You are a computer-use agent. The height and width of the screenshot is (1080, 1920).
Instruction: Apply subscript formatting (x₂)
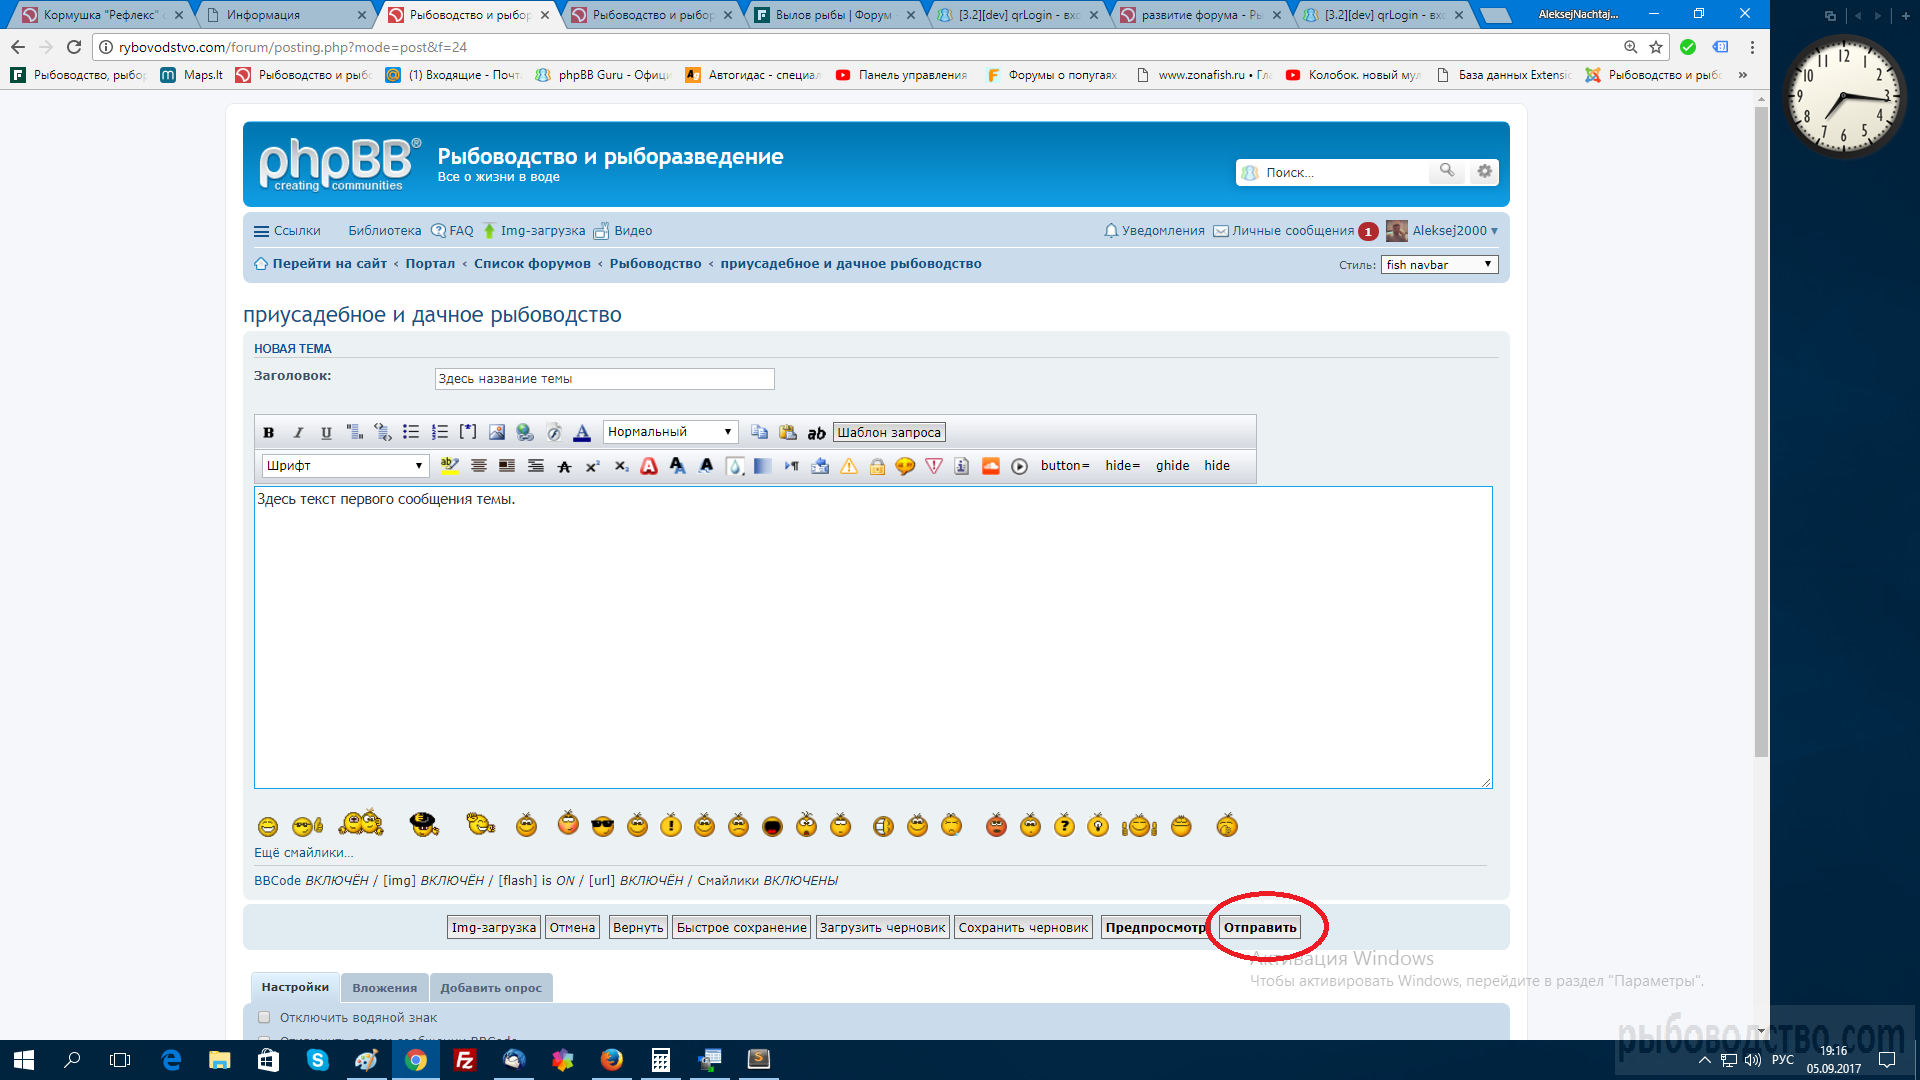621,466
